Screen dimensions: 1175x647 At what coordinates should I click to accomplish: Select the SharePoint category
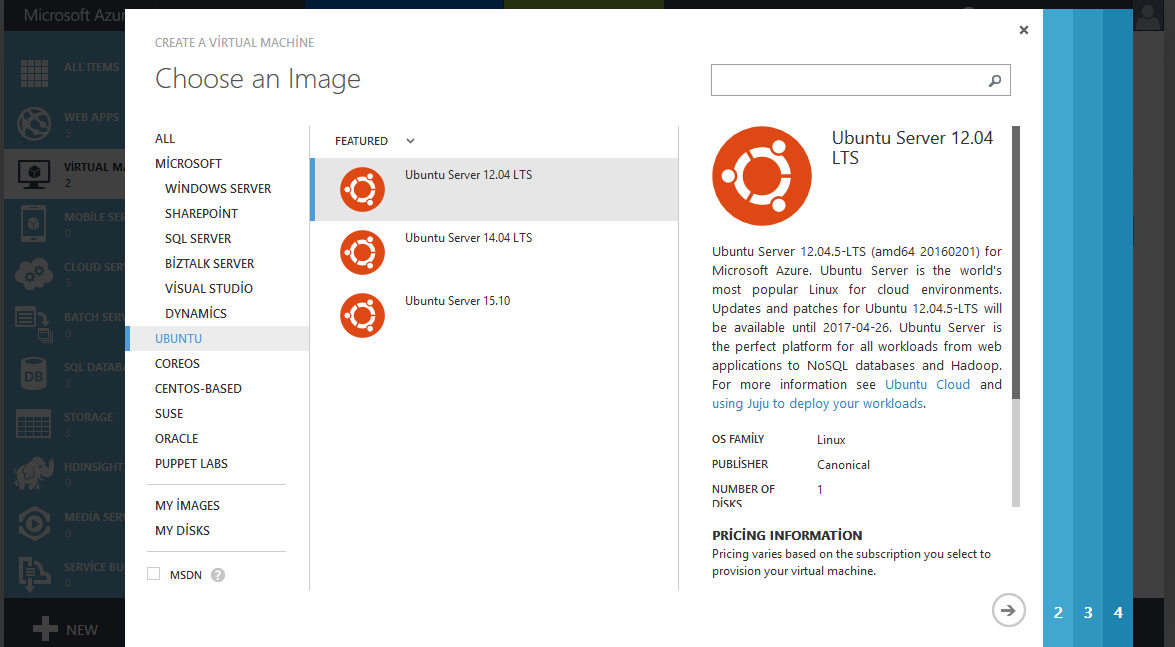pos(202,214)
